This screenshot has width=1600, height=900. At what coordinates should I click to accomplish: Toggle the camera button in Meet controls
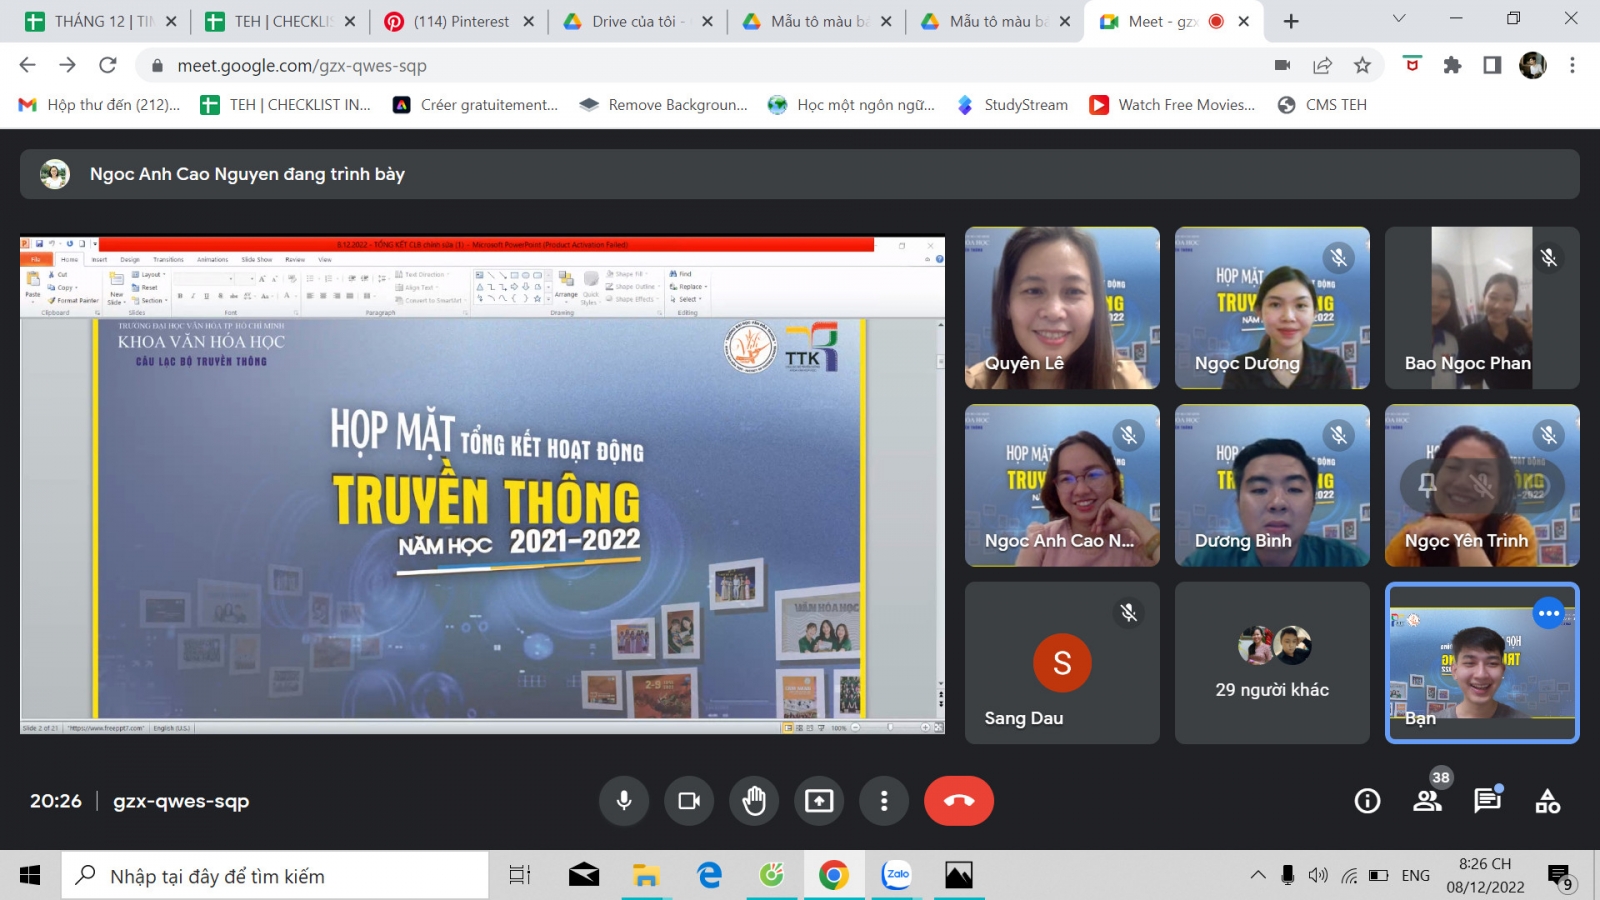(689, 801)
